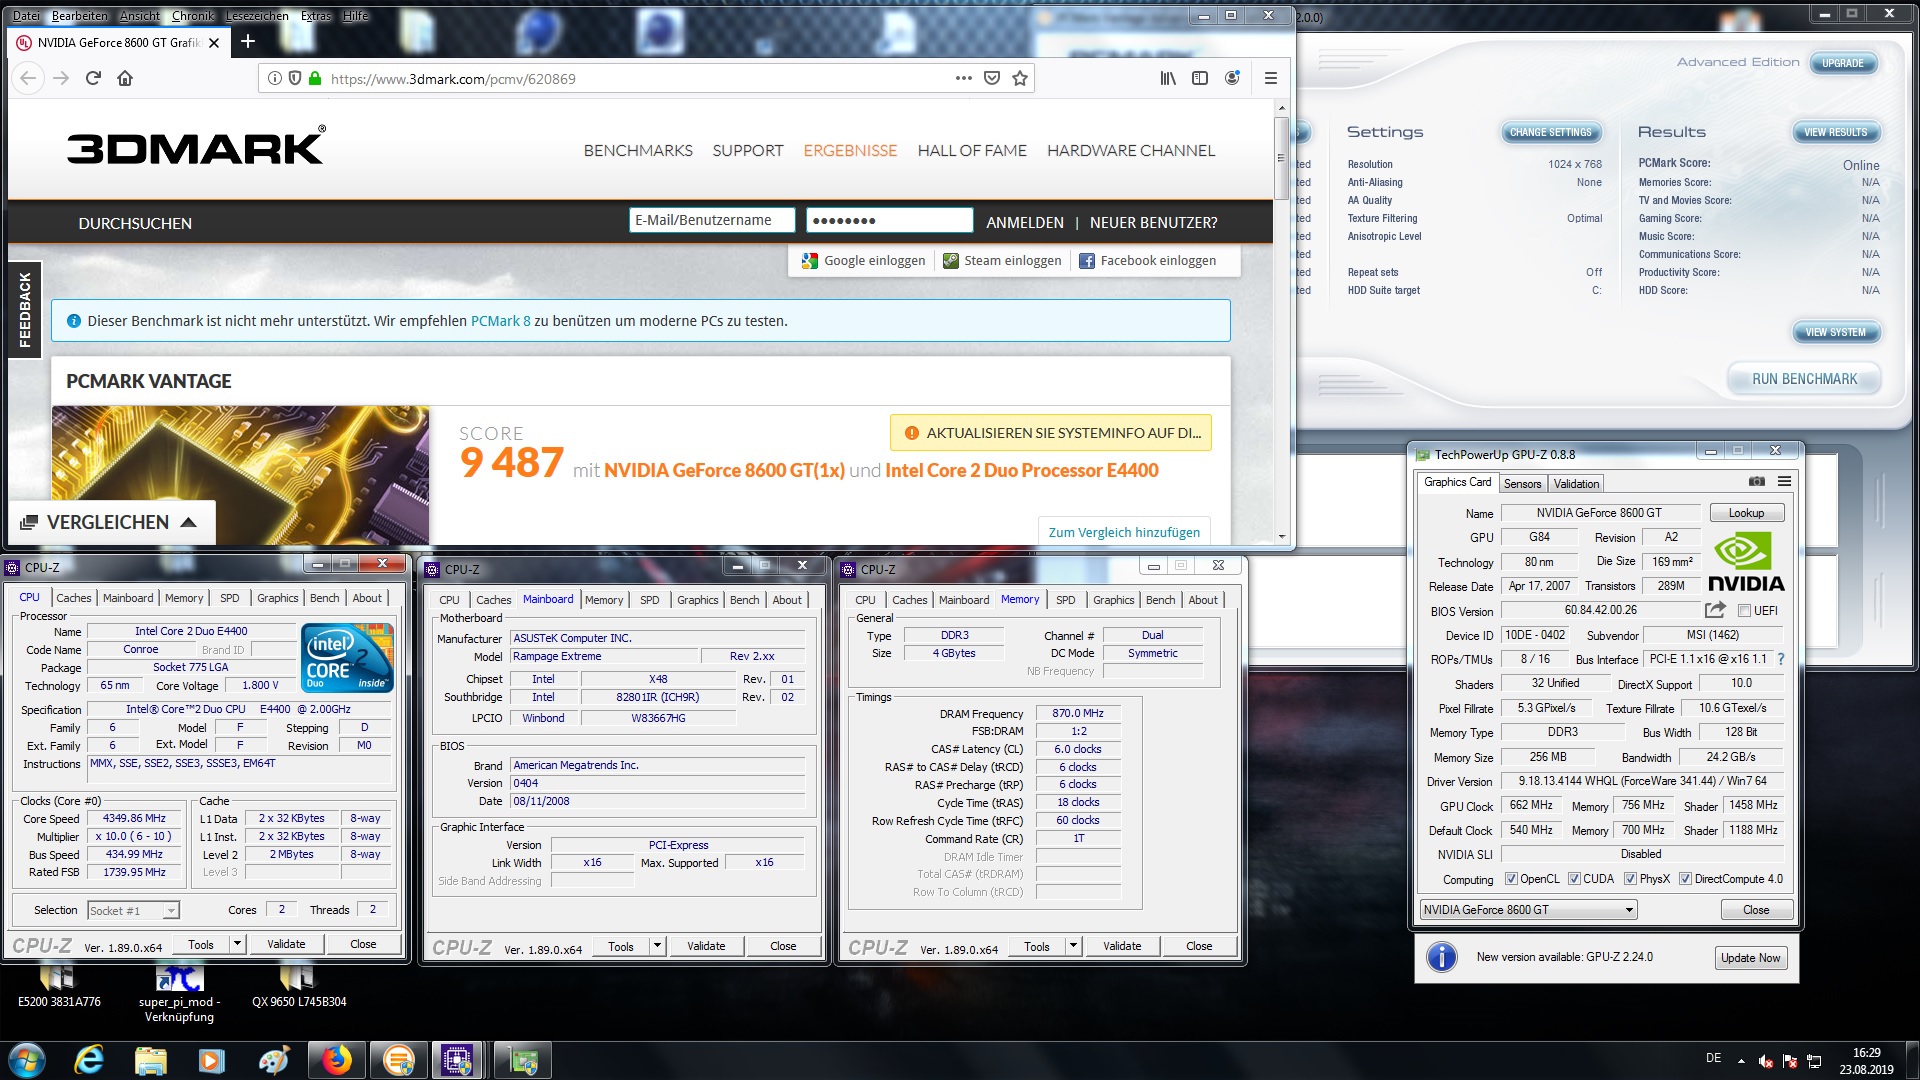This screenshot has height=1080, width=1920.
Task: Open HALL OF FAME navigation item
Action: tap(972, 150)
